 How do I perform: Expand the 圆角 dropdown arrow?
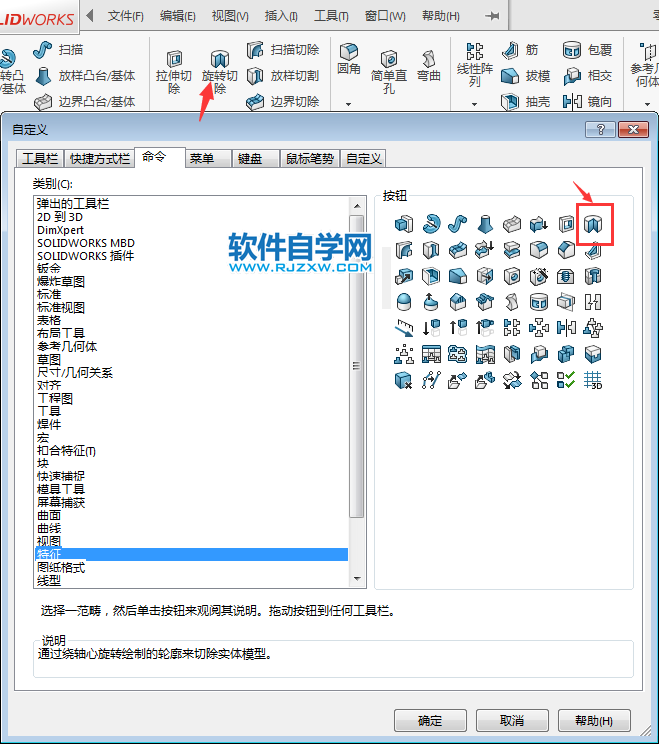[x=349, y=104]
